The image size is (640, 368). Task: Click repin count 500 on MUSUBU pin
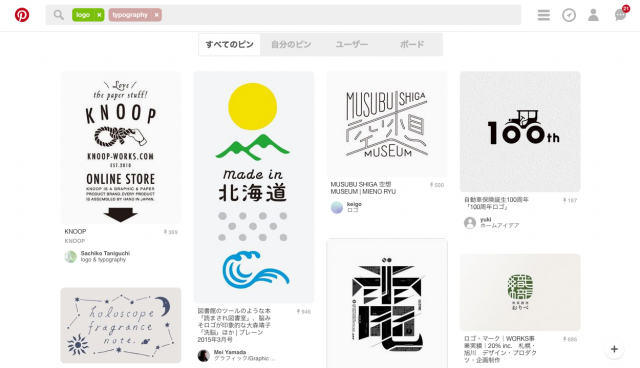click(x=437, y=185)
